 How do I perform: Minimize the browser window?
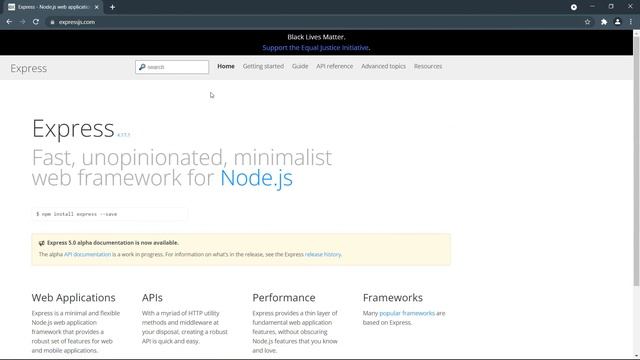click(592, 7)
